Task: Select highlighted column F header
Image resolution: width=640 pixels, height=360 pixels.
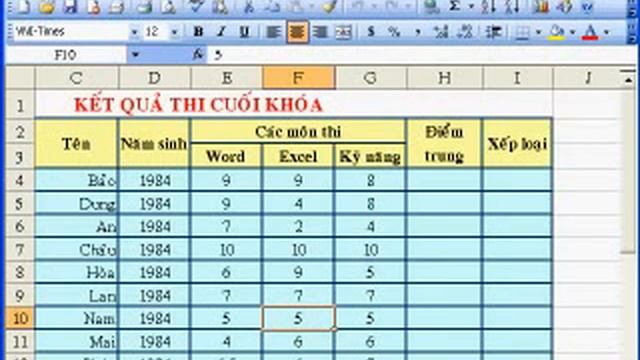Action: (x=299, y=78)
